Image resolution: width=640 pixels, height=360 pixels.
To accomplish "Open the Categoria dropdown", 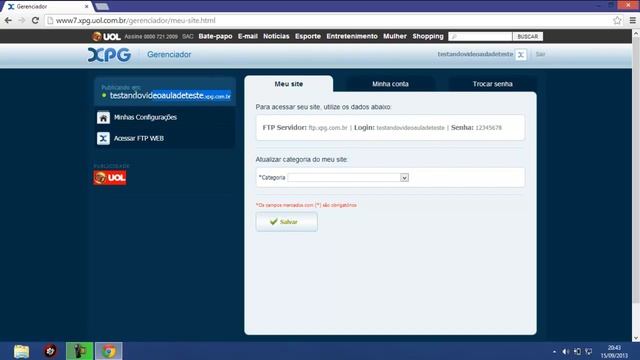I will 348,178.
